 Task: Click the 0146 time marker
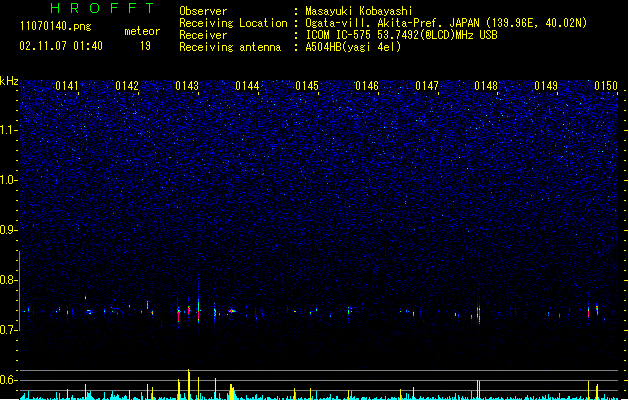(x=367, y=86)
